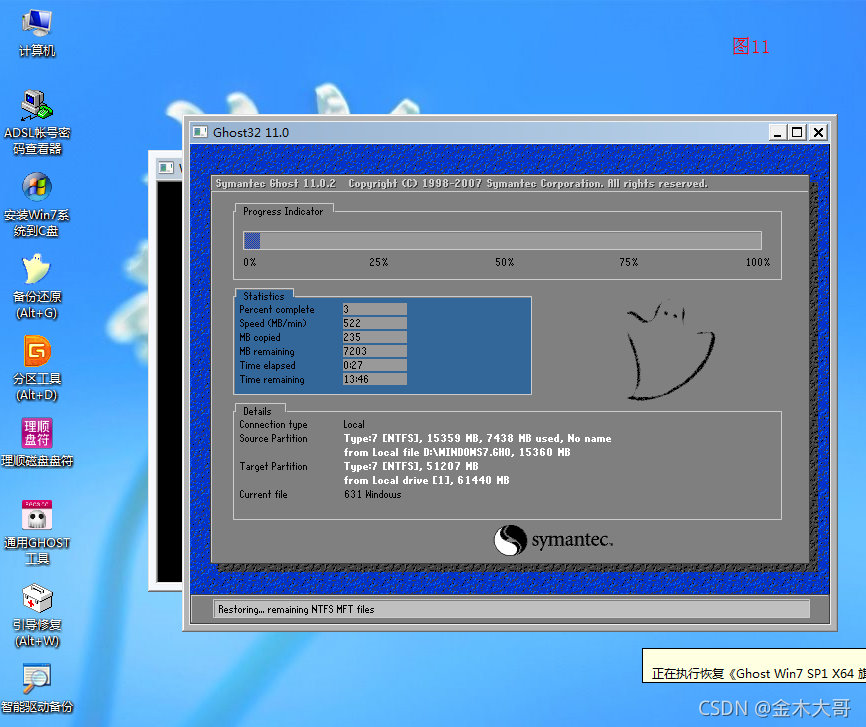Open the 通用GHOST工具 desktop icon
This screenshot has height=727, width=866.
point(37,532)
